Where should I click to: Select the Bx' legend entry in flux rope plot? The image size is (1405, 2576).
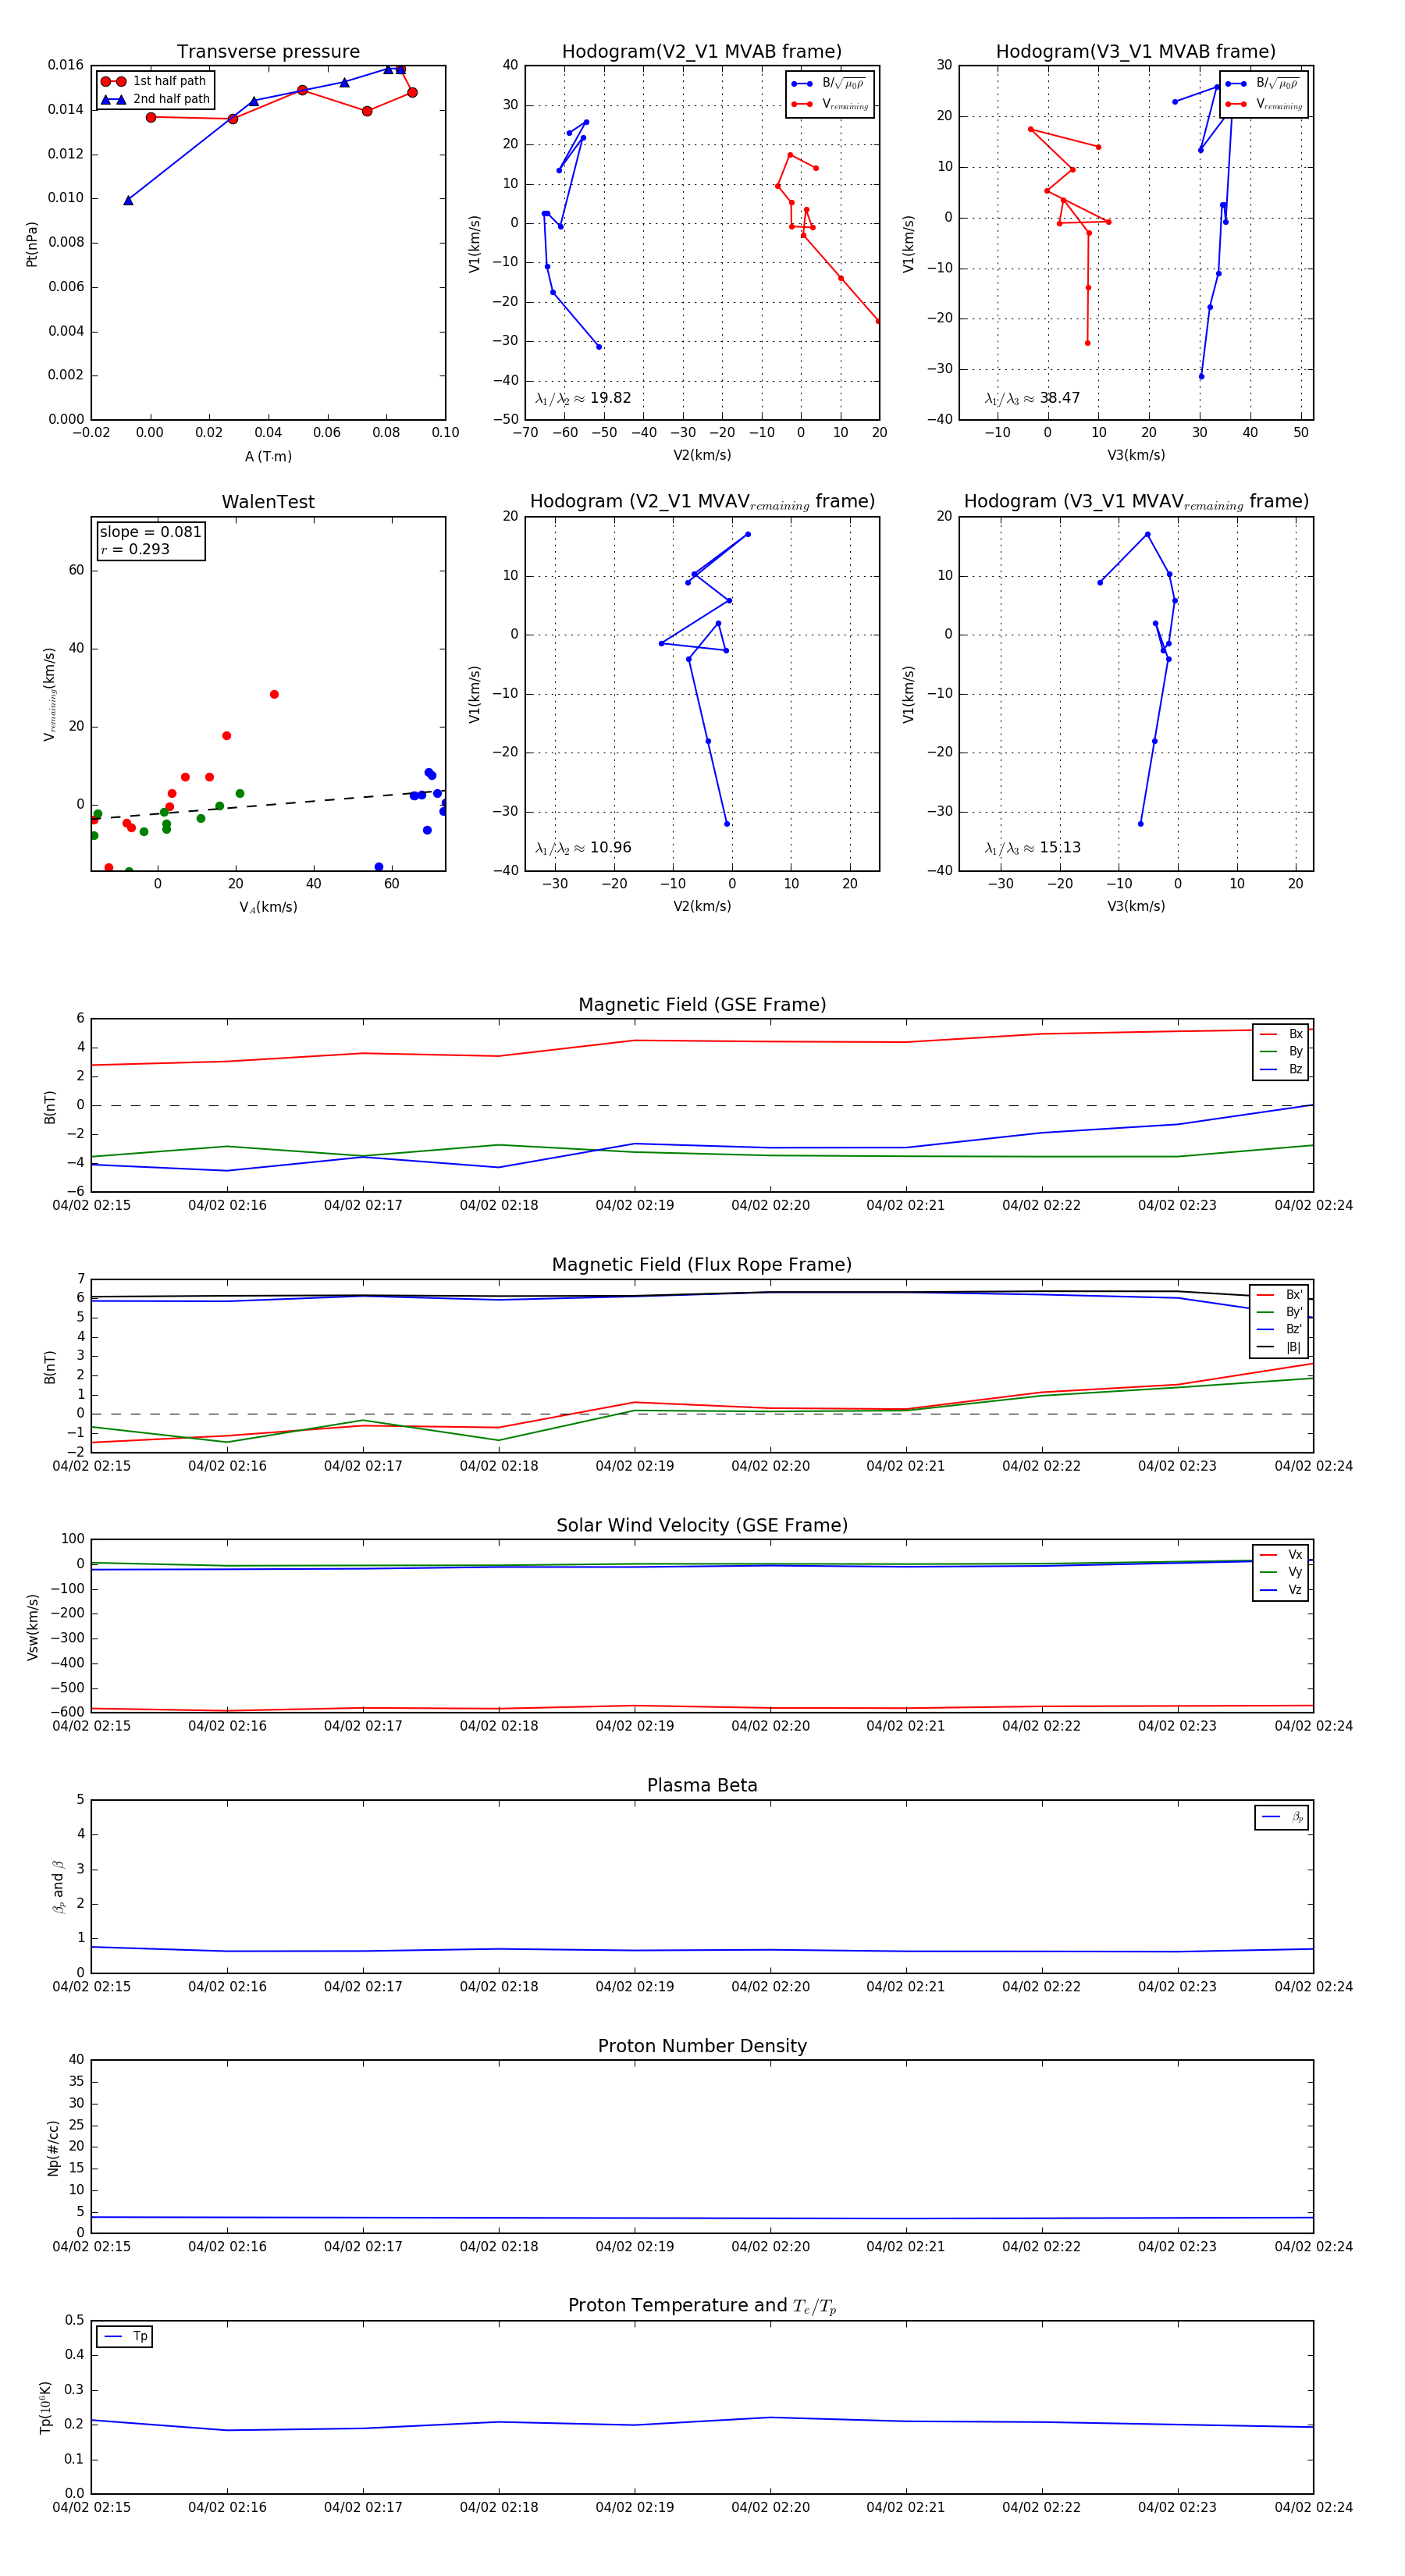(1280, 1294)
